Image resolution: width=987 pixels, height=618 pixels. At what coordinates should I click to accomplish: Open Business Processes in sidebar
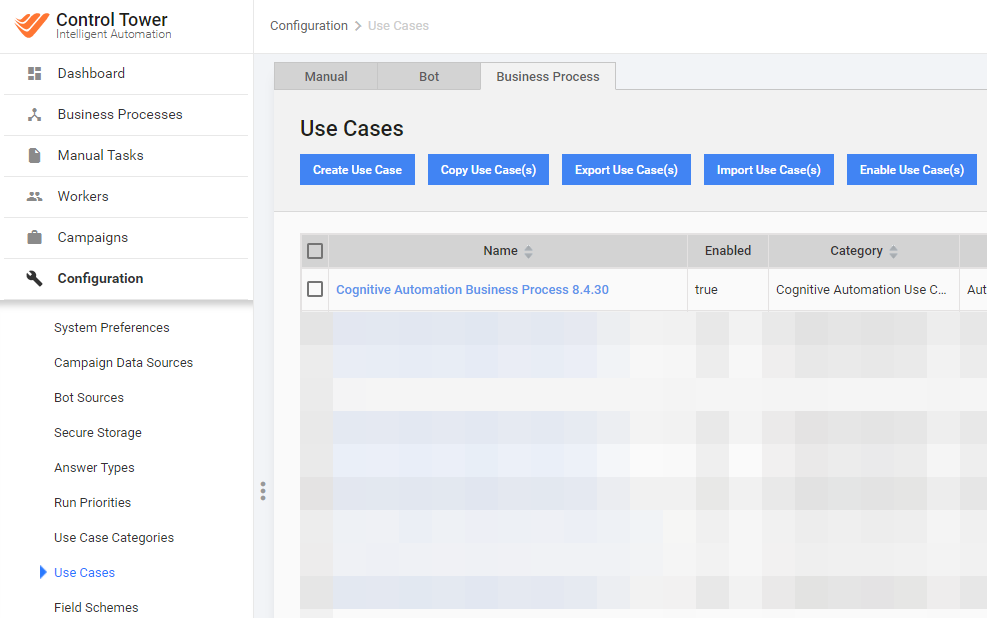pyautogui.click(x=126, y=115)
